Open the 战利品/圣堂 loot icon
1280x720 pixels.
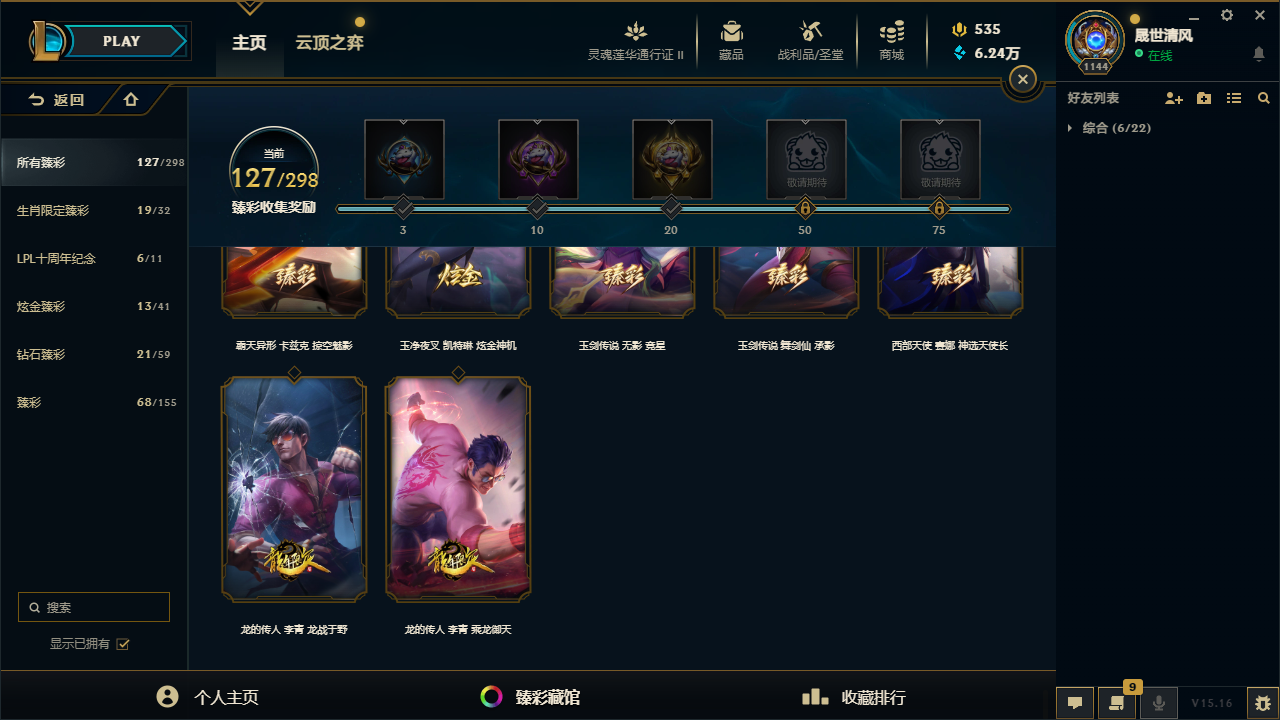tap(811, 31)
